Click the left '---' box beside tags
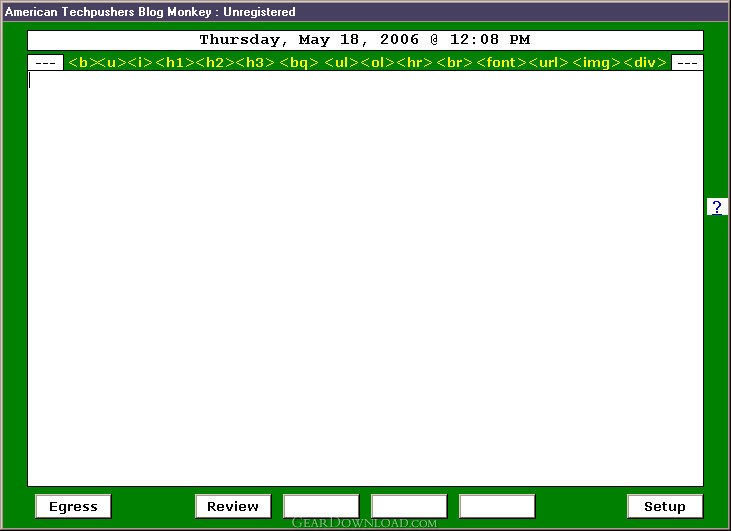 [x=45, y=62]
